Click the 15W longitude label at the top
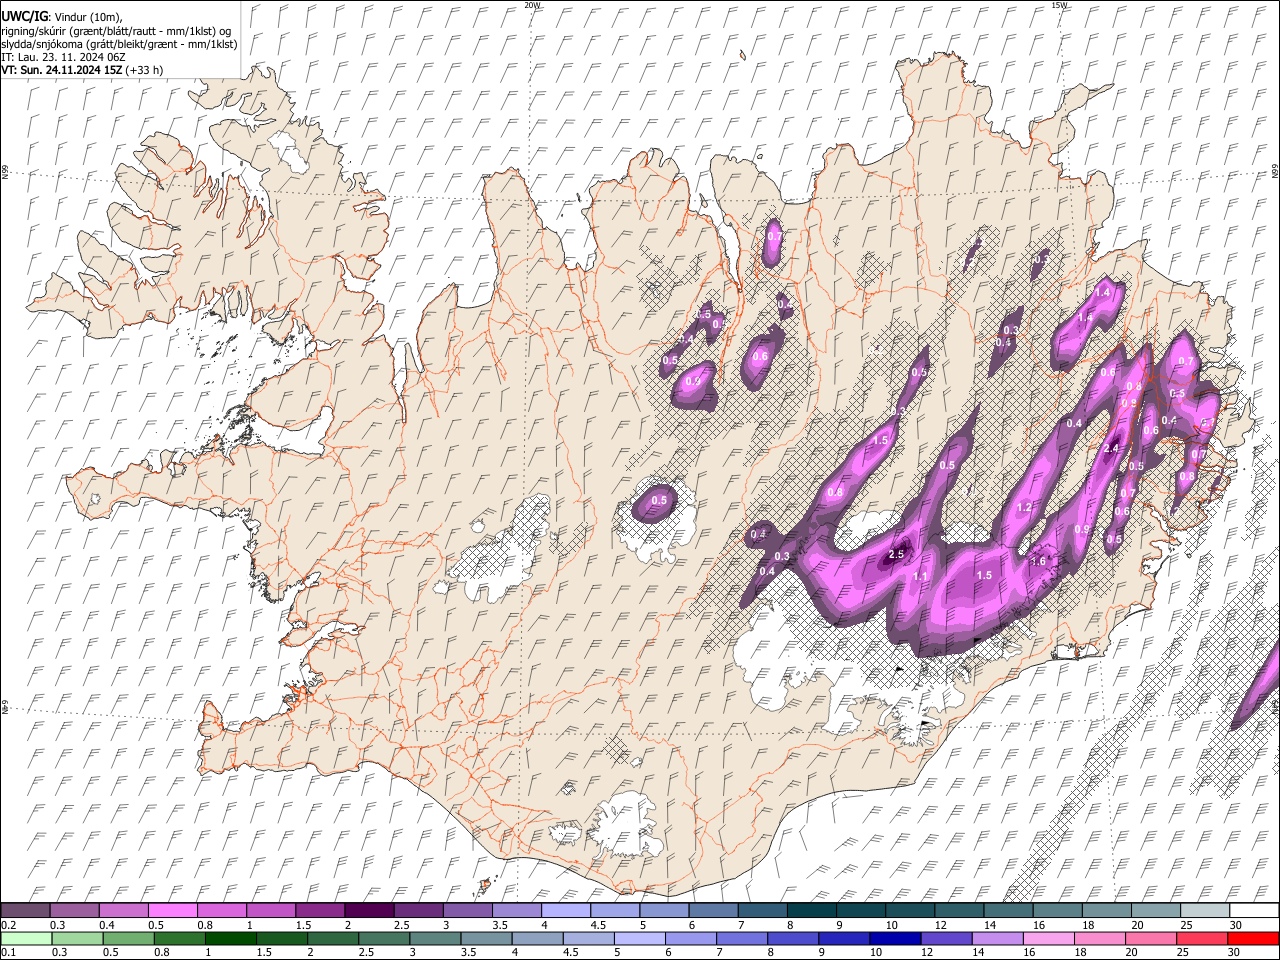Screen dimensions: 1280x960 click(x=1059, y=5)
